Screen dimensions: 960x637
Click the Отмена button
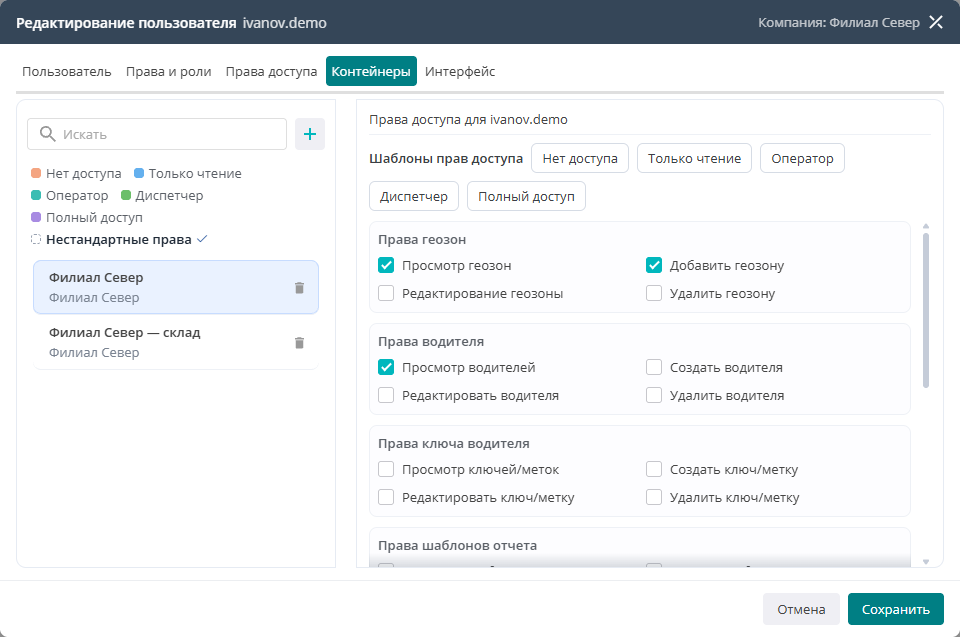click(801, 609)
